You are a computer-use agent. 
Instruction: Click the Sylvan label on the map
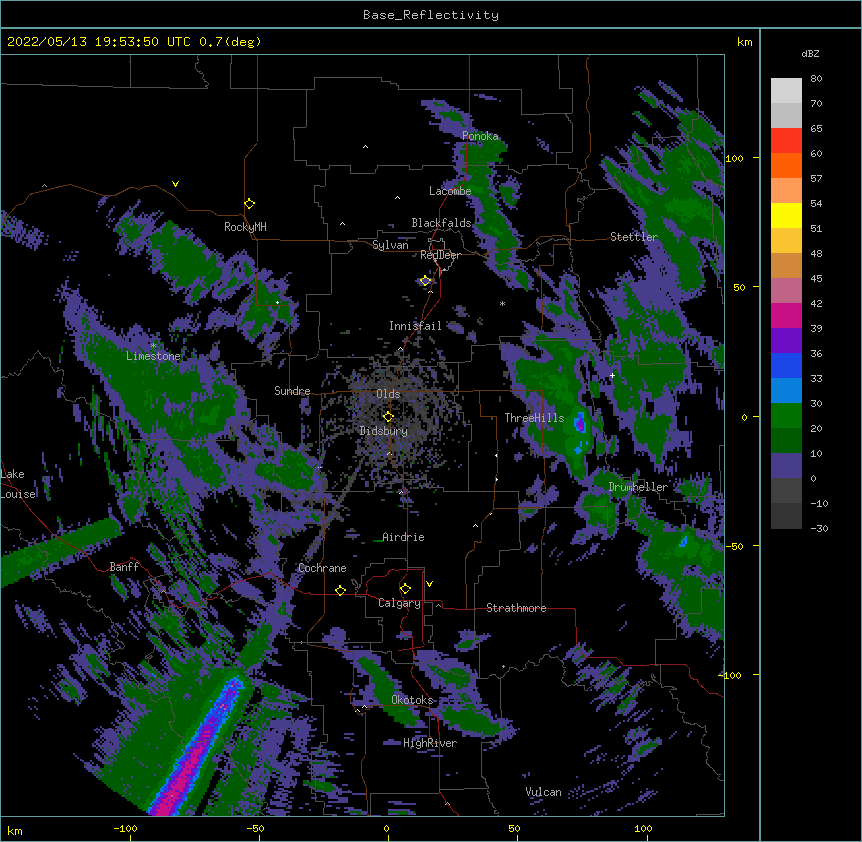[390, 245]
